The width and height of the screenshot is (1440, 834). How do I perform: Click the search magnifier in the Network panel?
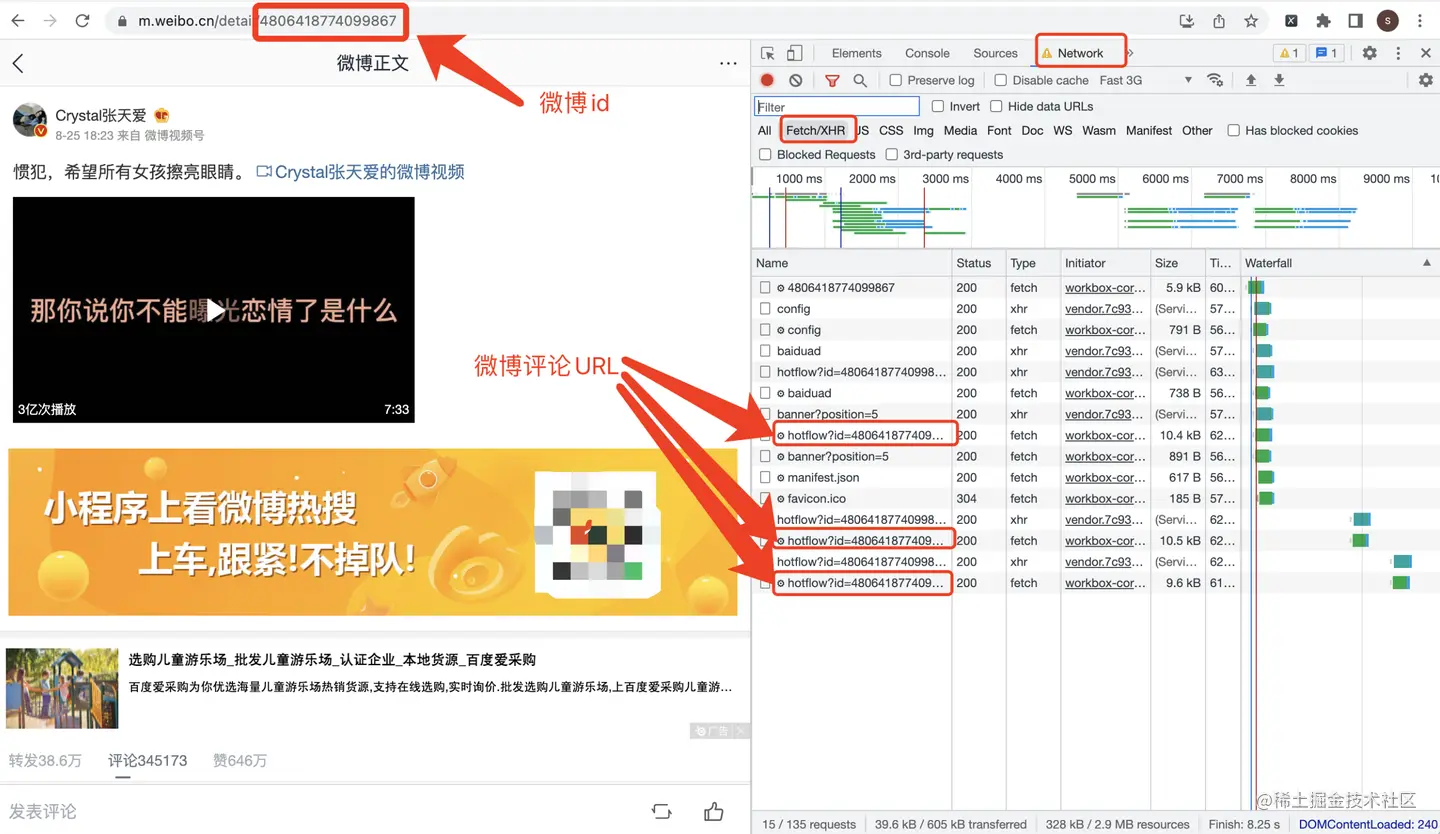point(860,80)
